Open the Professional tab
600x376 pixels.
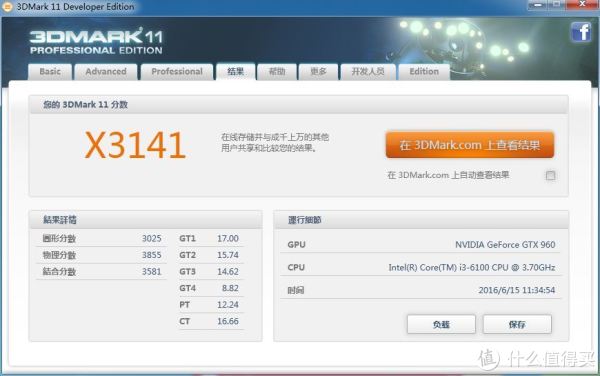coord(177,72)
